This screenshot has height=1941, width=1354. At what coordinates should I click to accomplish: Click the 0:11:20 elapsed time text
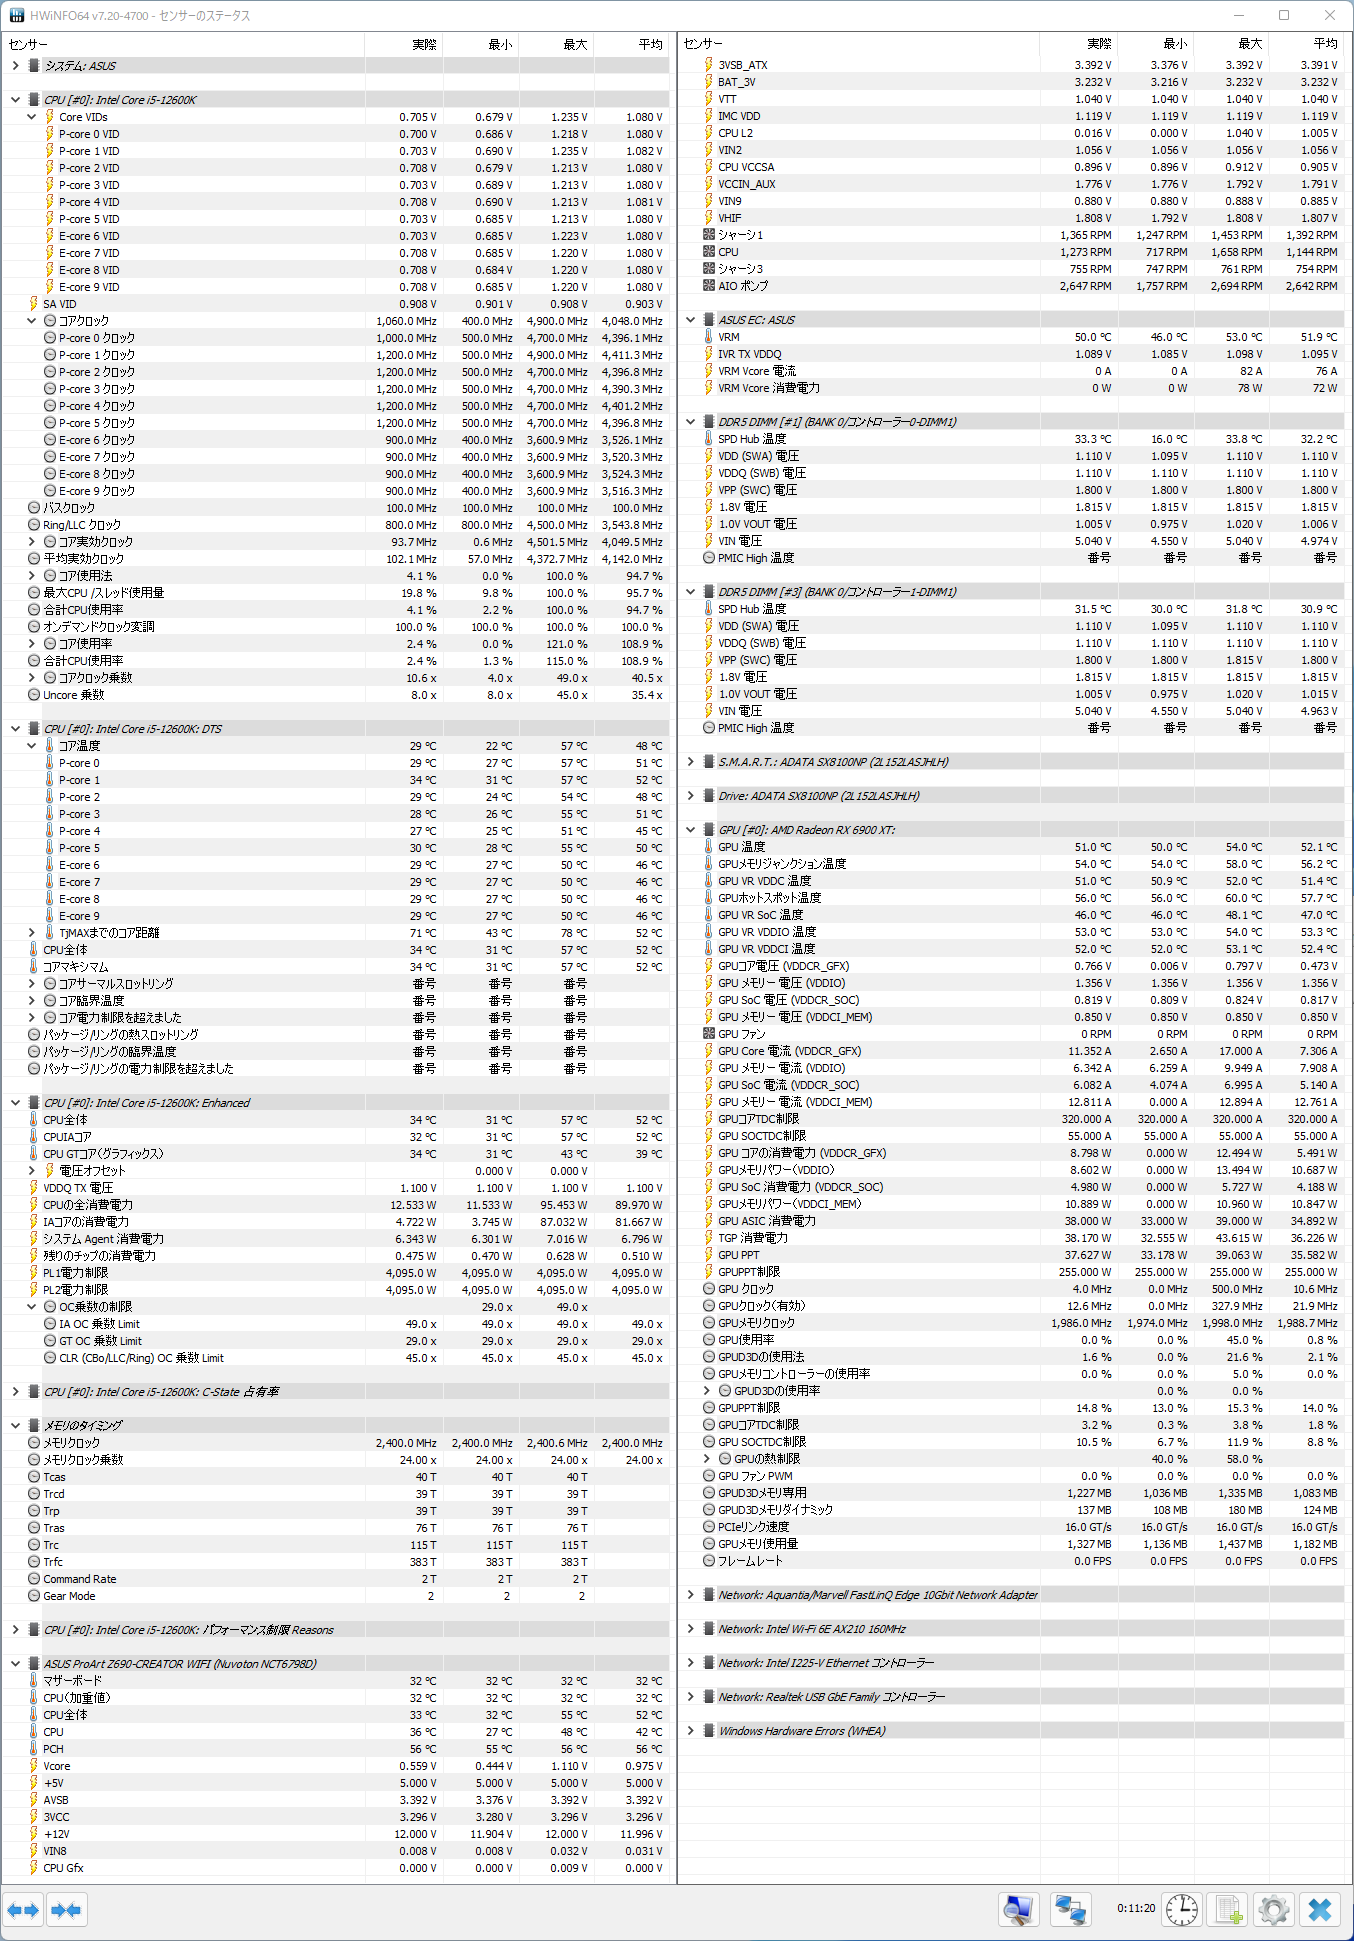(x=1136, y=1908)
